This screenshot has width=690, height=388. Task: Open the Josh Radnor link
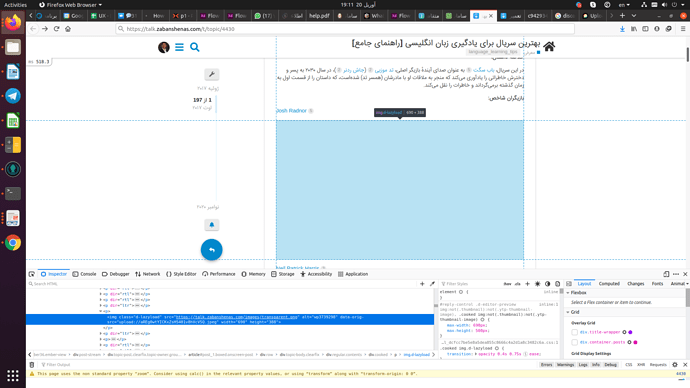(x=291, y=111)
